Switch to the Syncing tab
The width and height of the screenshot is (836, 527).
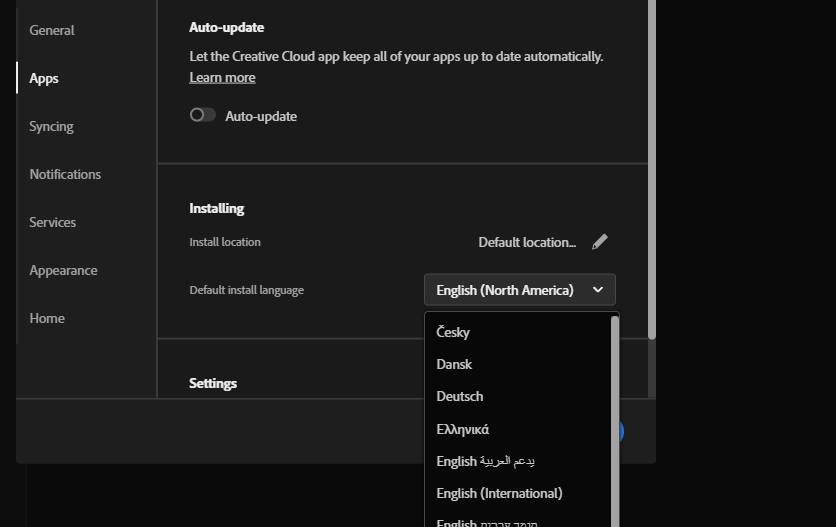click(51, 126)
